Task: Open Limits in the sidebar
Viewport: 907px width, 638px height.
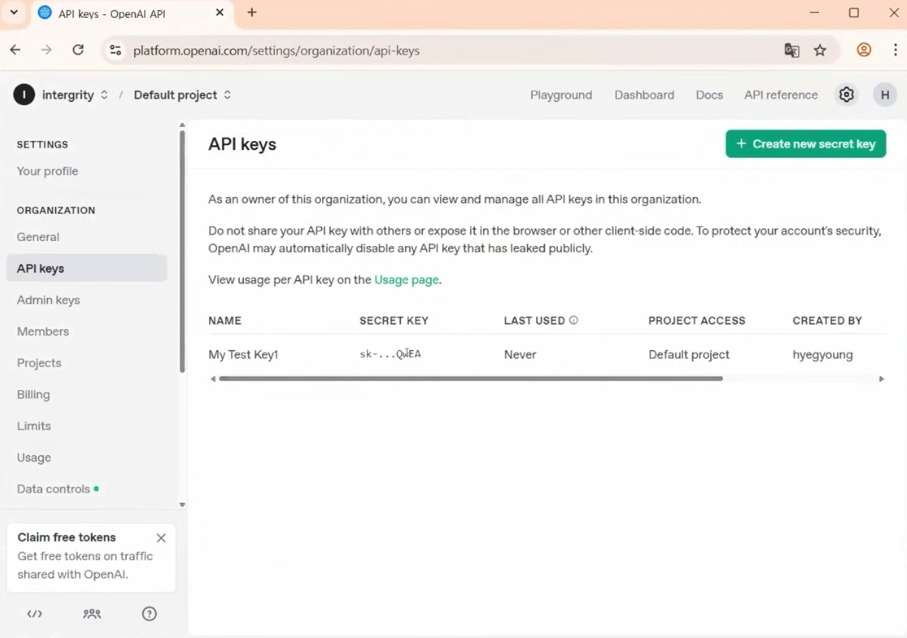Action: tap(34, 426)
